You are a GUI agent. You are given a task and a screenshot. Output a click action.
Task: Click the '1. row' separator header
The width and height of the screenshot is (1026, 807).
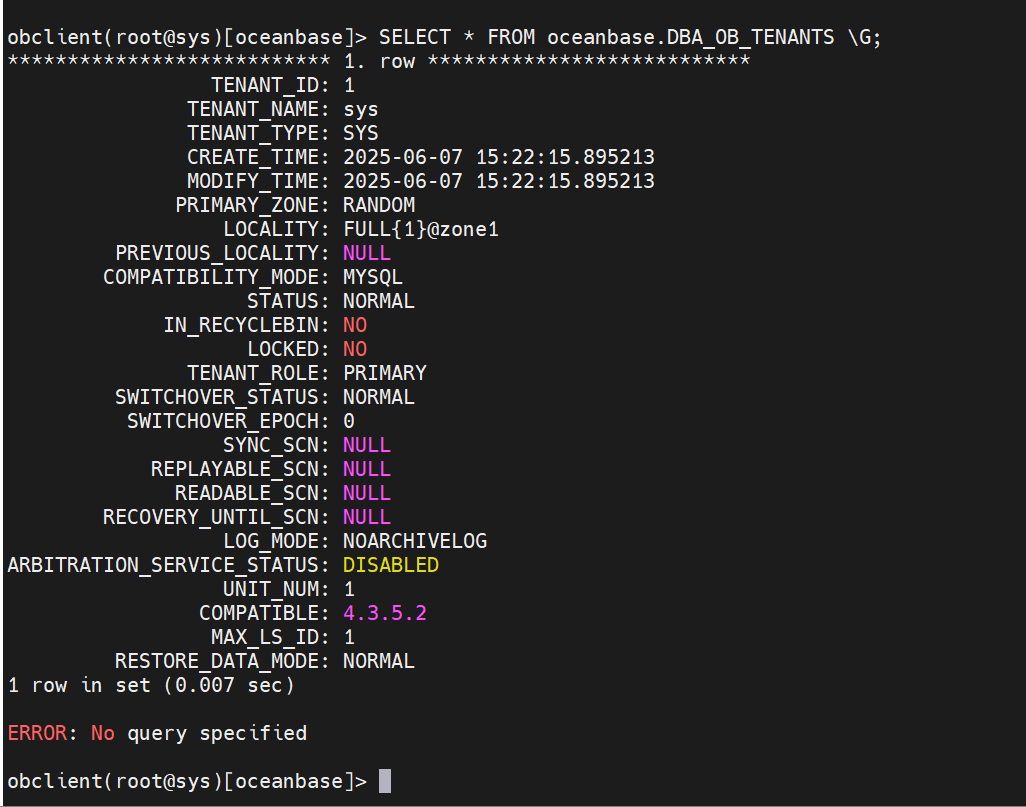(x=379, y=62)
